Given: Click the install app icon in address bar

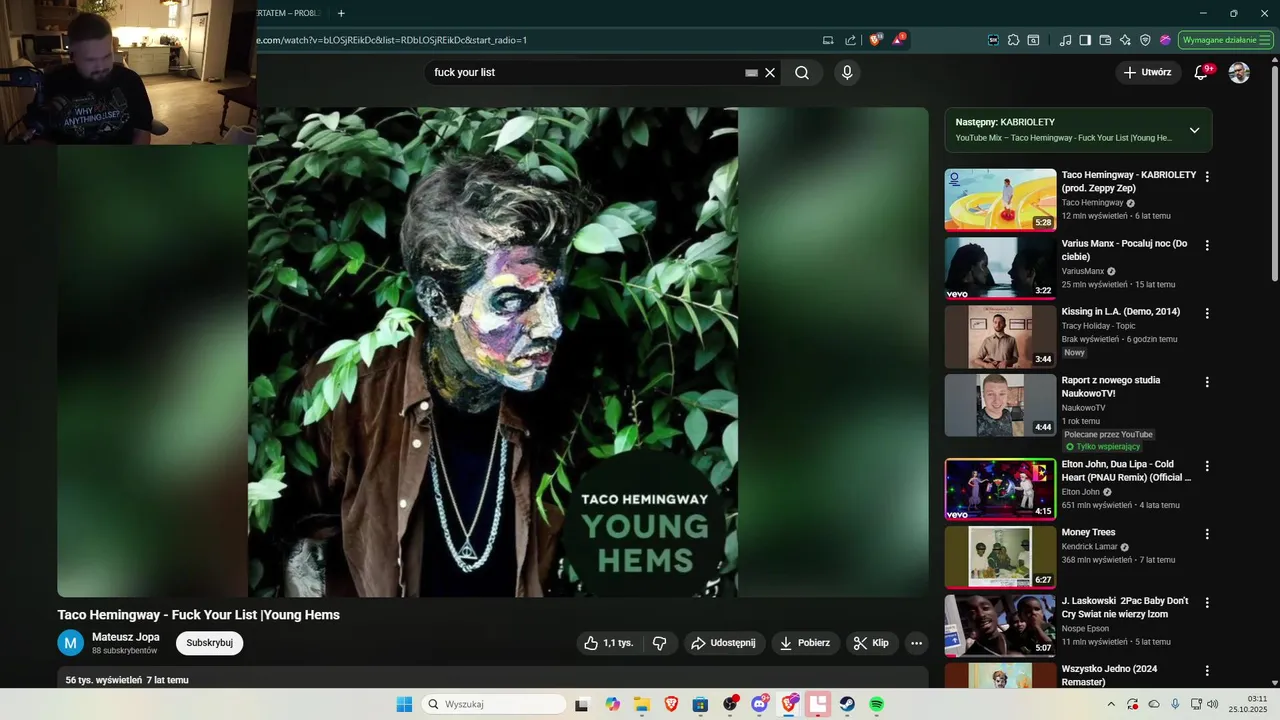Looking at the screenshot, I should (828, 40).
